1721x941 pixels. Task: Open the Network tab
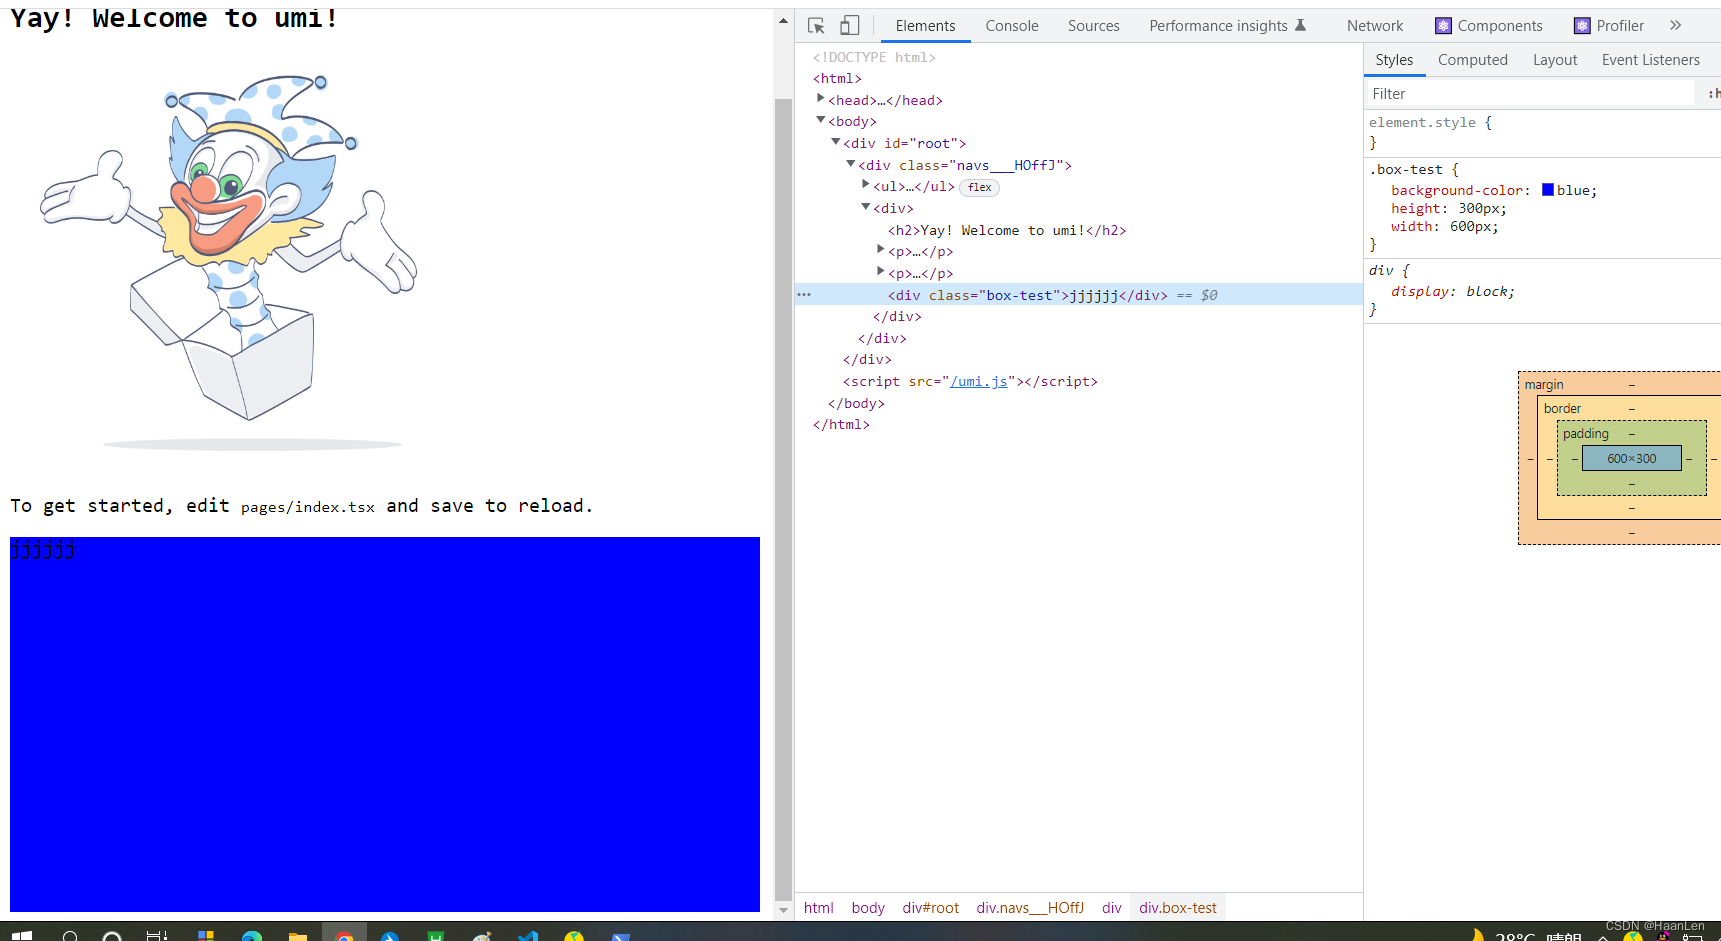pyautogui.click(x=1375, y=26)
